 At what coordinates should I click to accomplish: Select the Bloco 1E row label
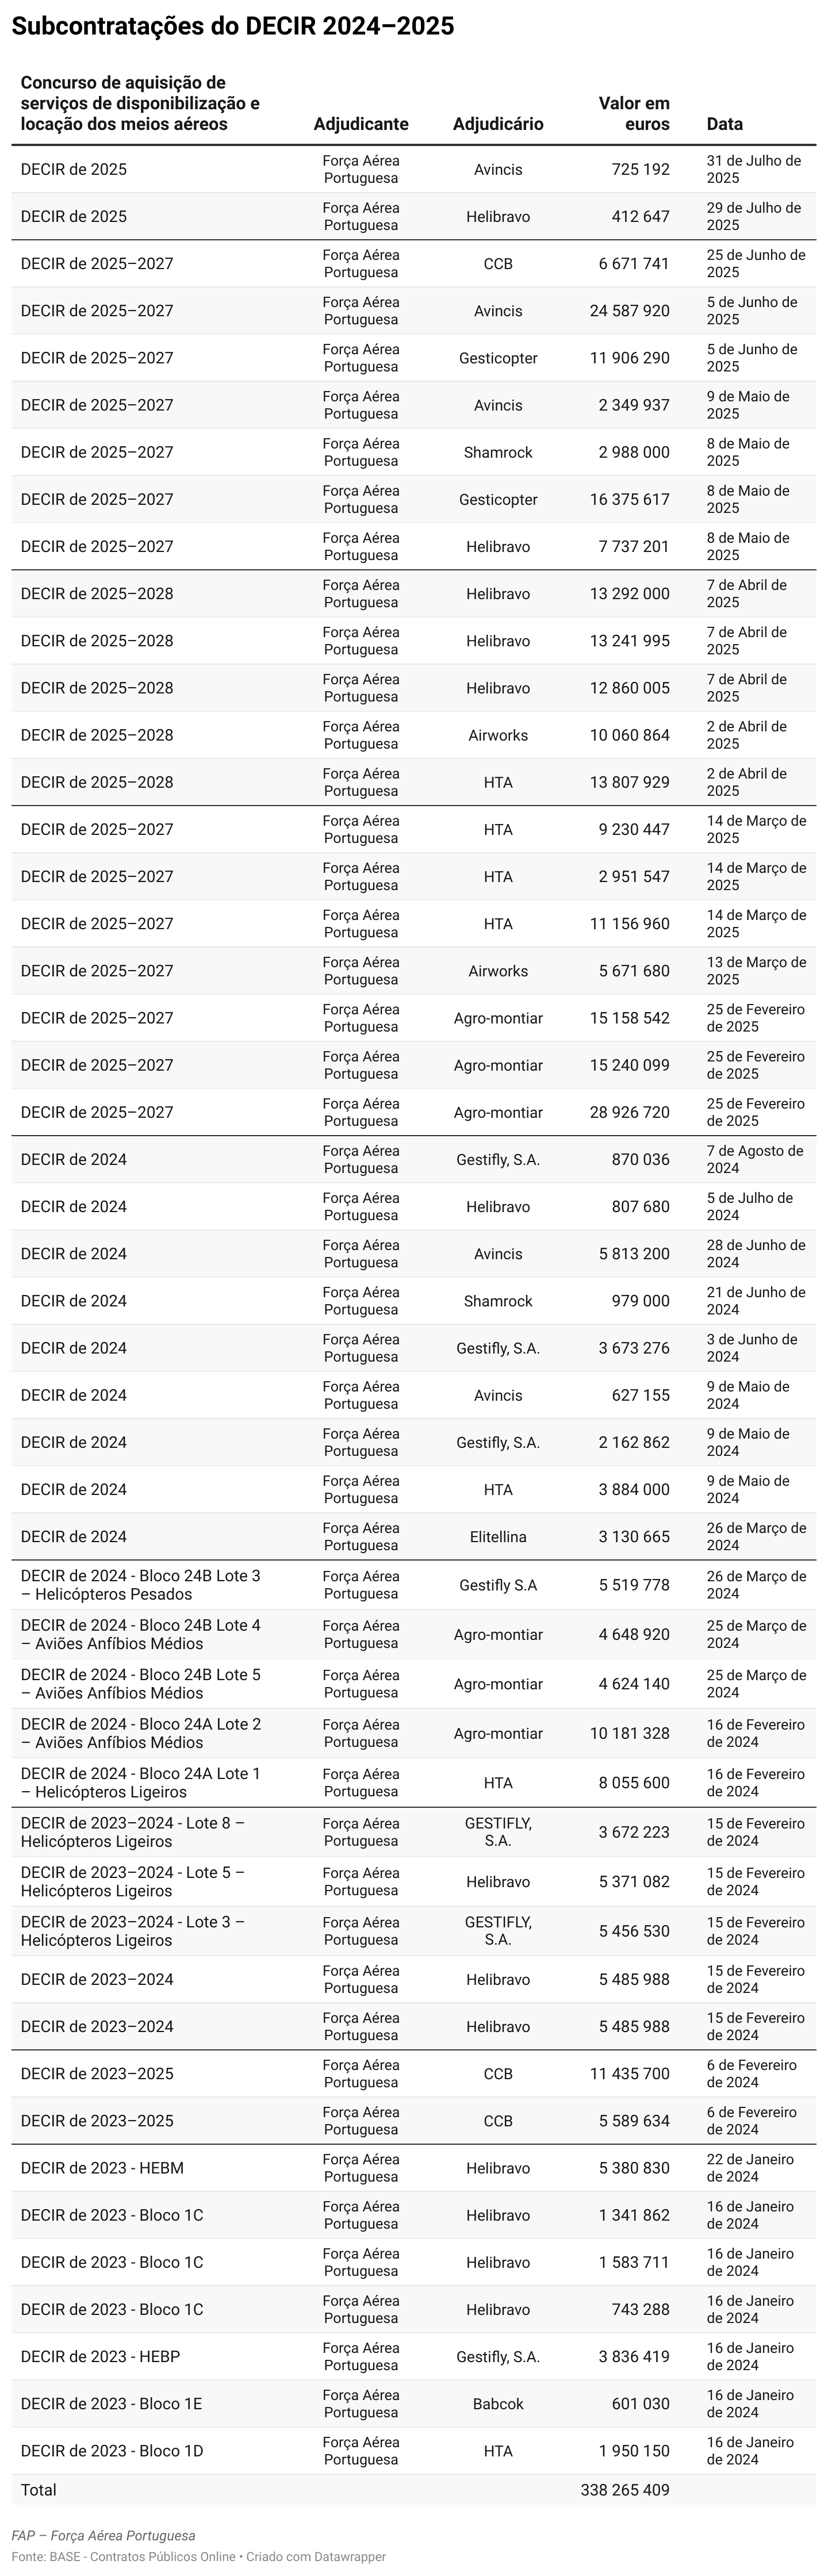point(111,2403)
